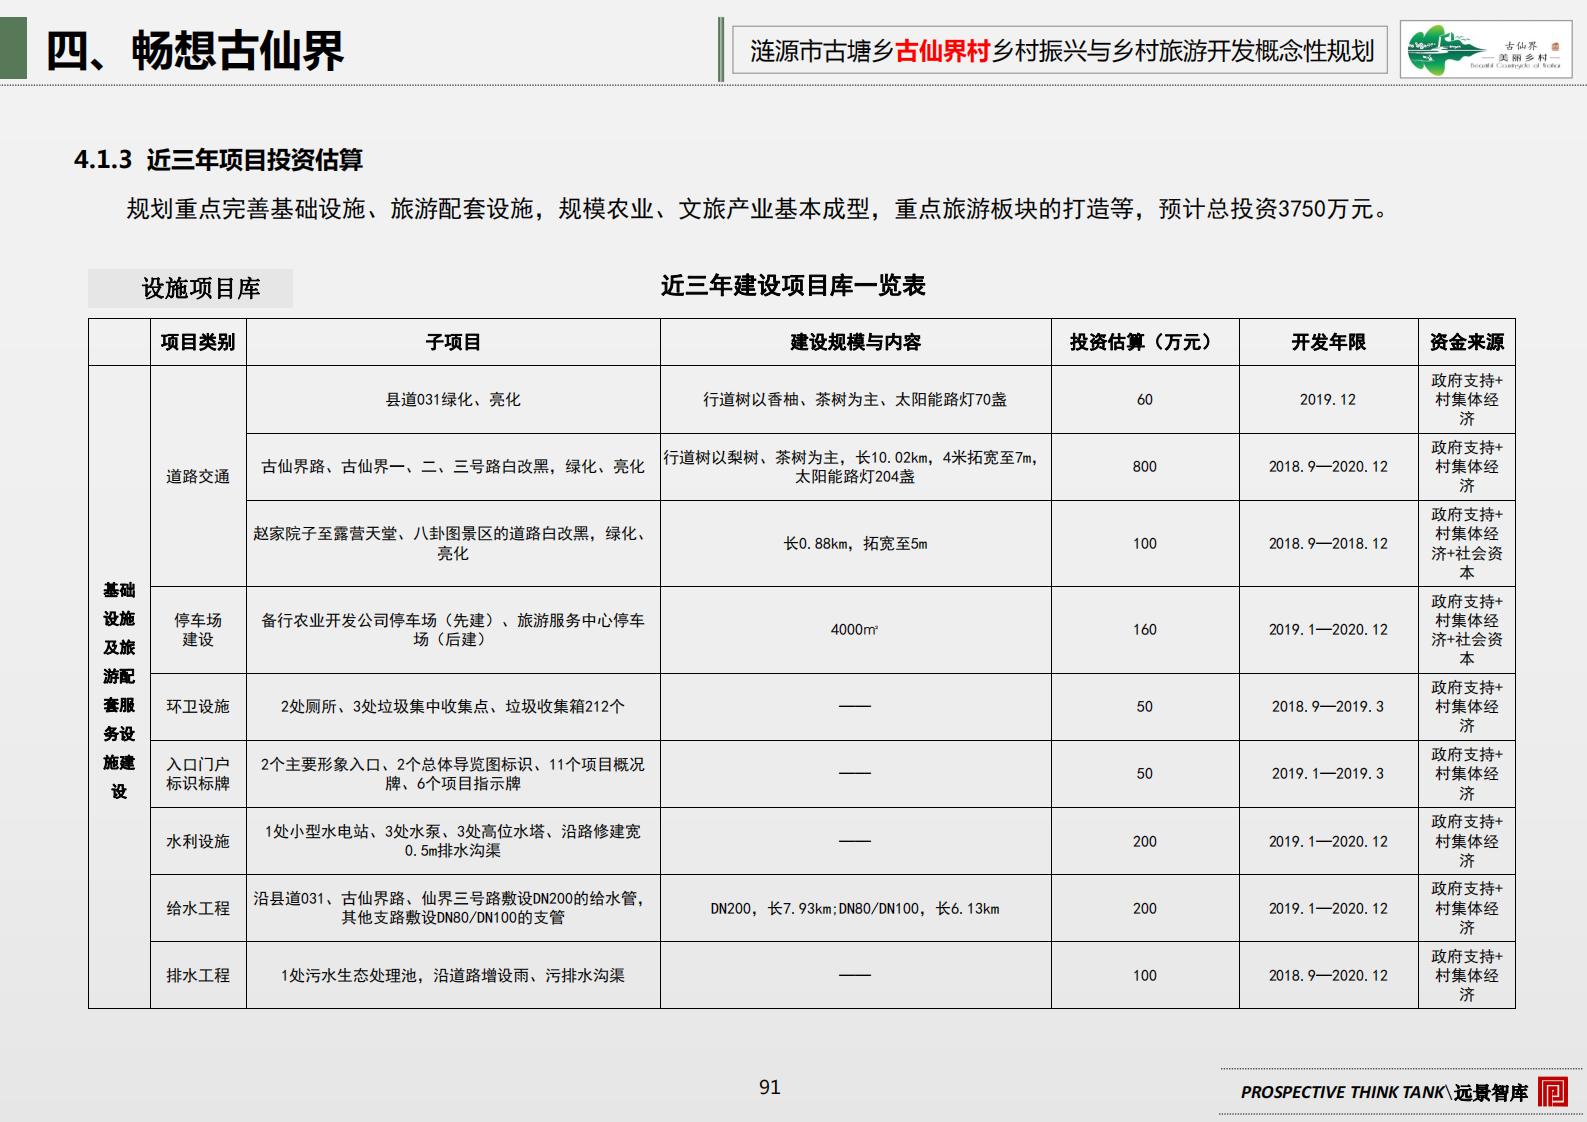
Task: Click the 投资估算（万元） column header
Action: (x=1145, y=342)
